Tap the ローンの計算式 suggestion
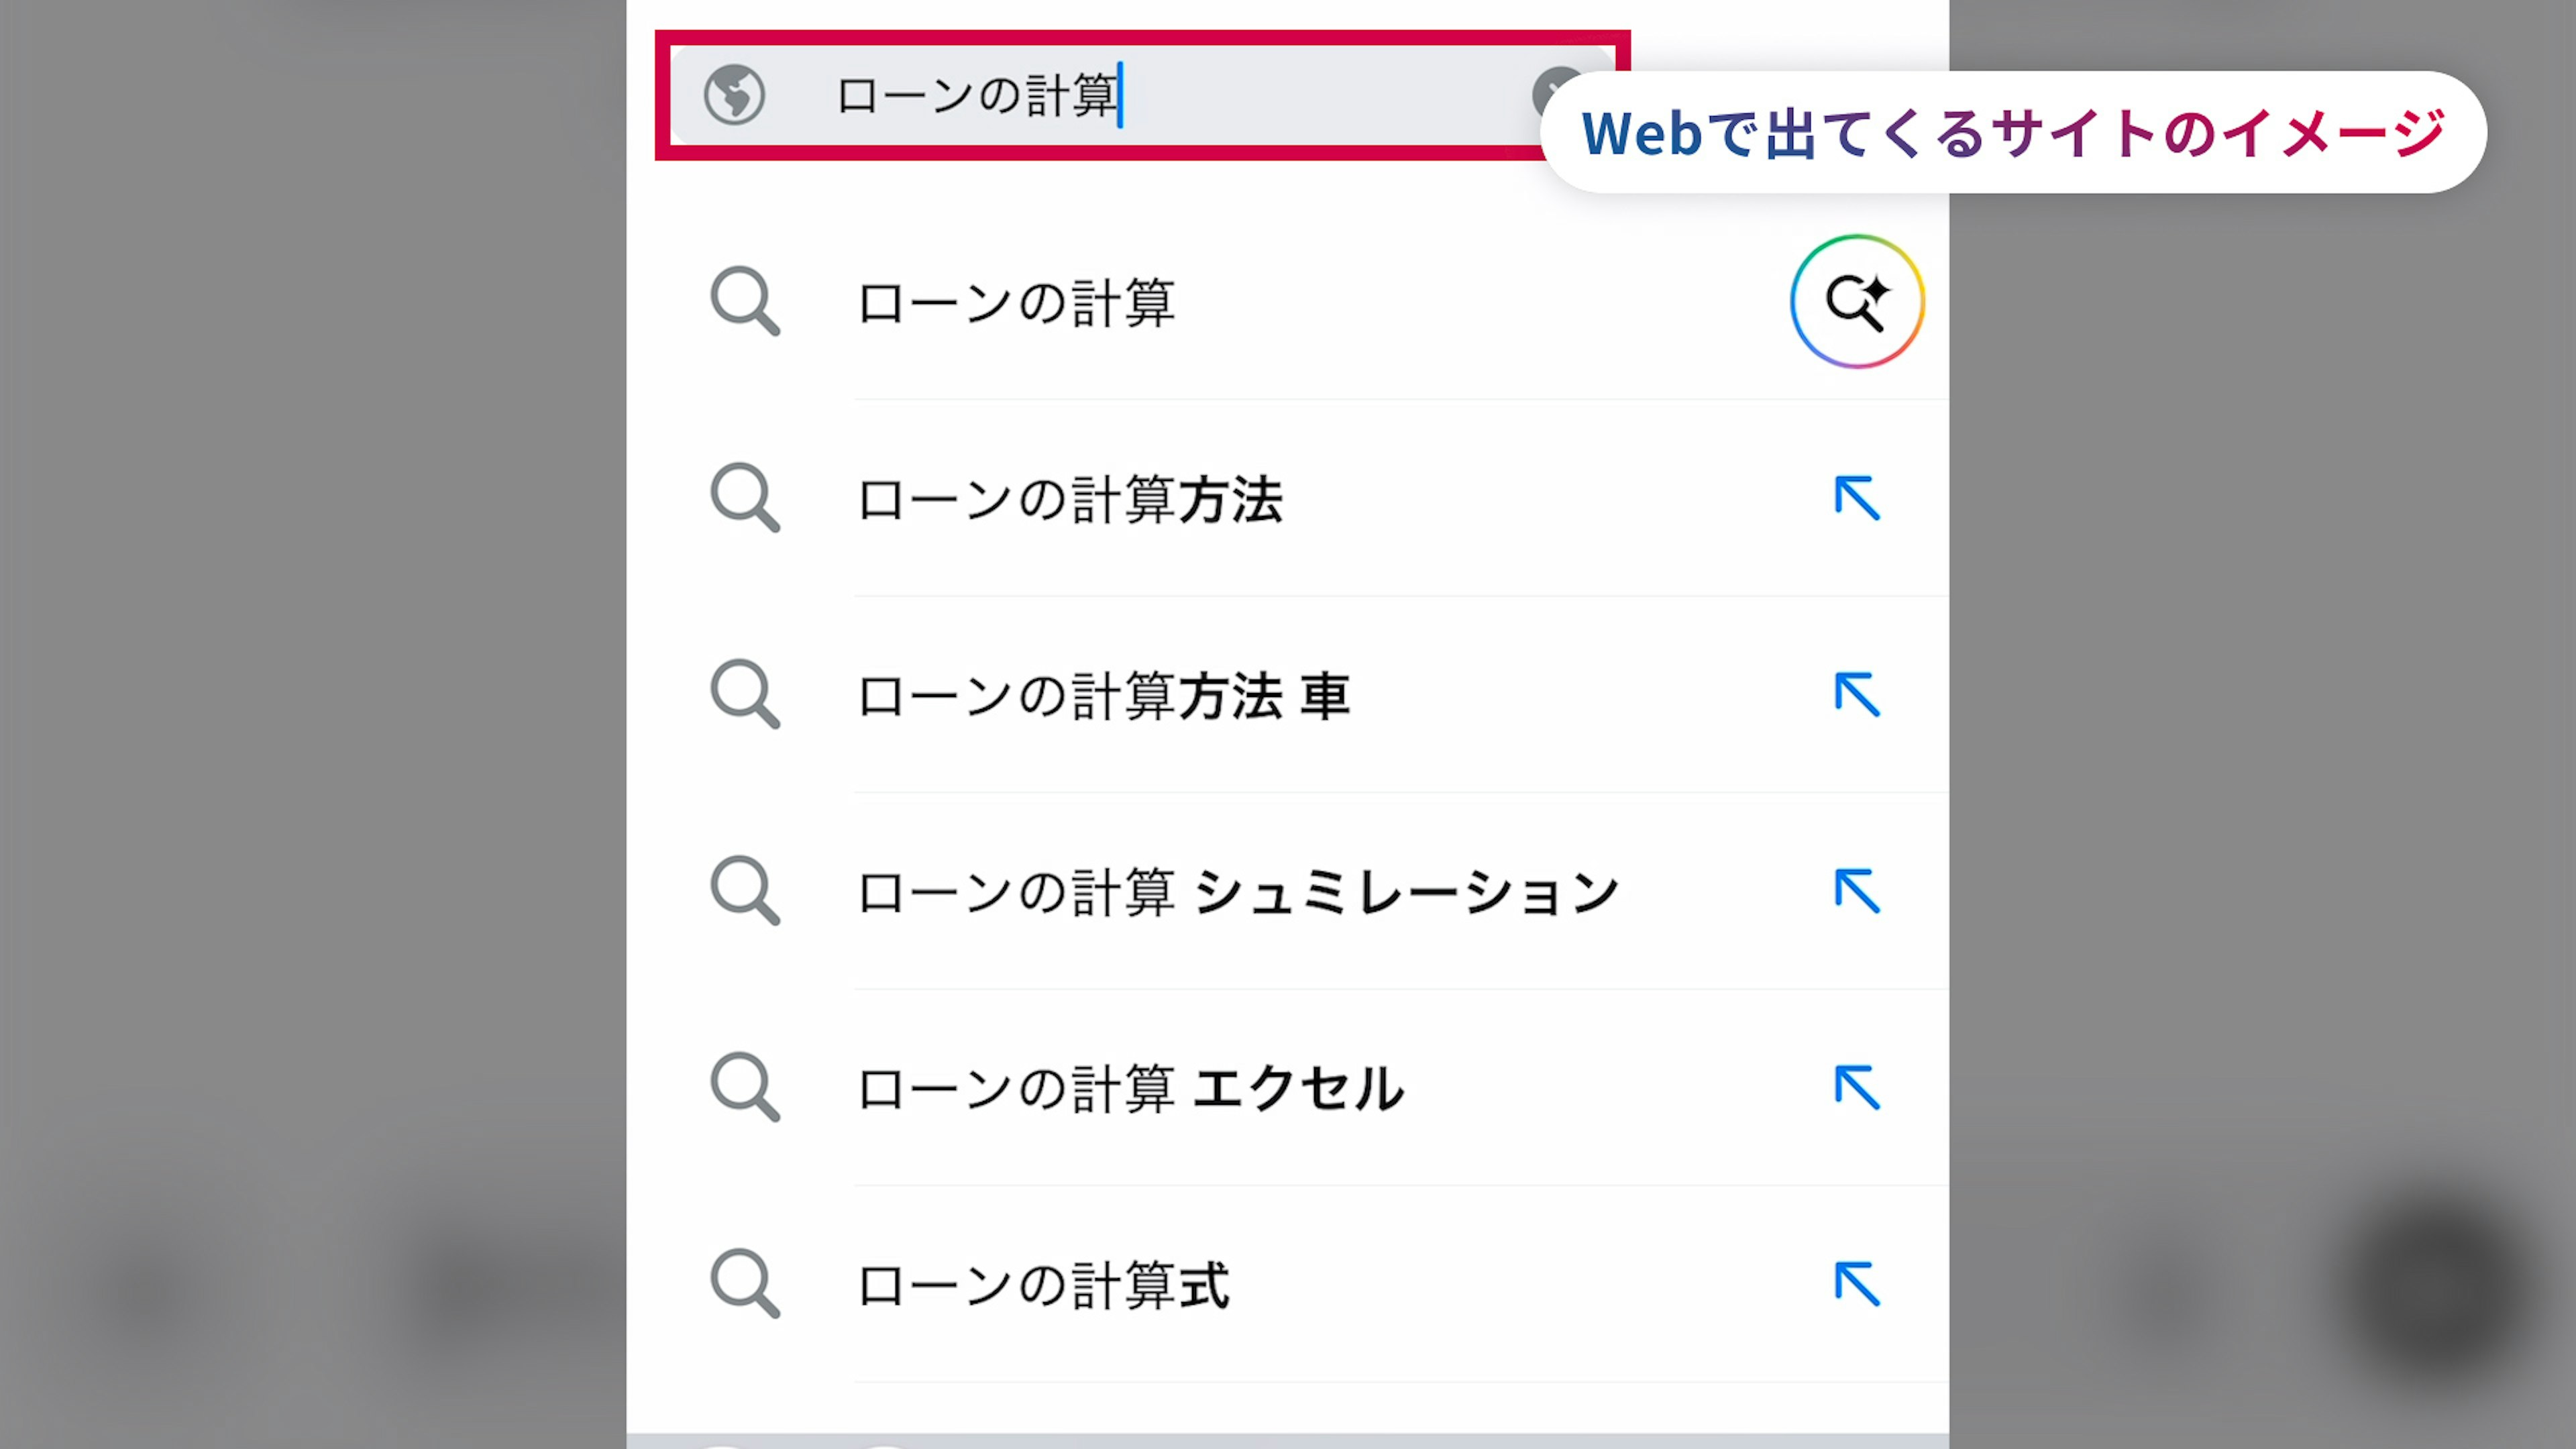 click(x=1044, y=1285)
